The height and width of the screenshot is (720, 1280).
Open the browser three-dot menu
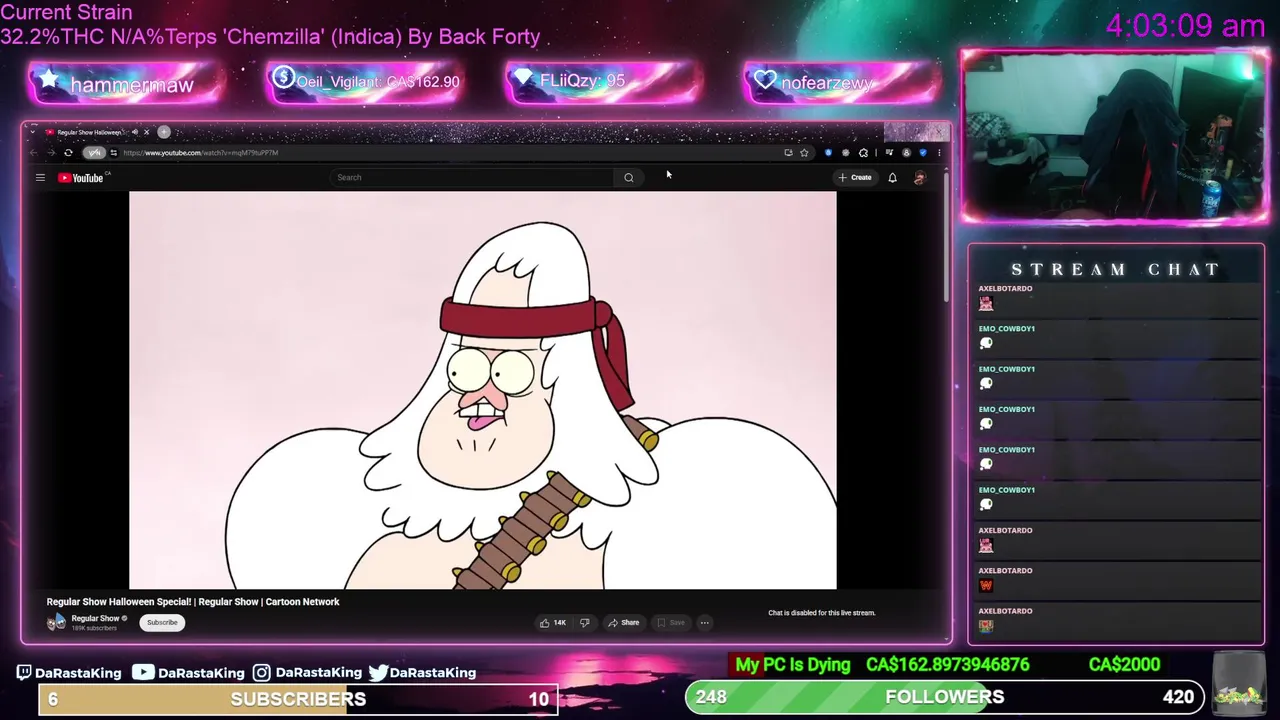click(x=939, y=153)
